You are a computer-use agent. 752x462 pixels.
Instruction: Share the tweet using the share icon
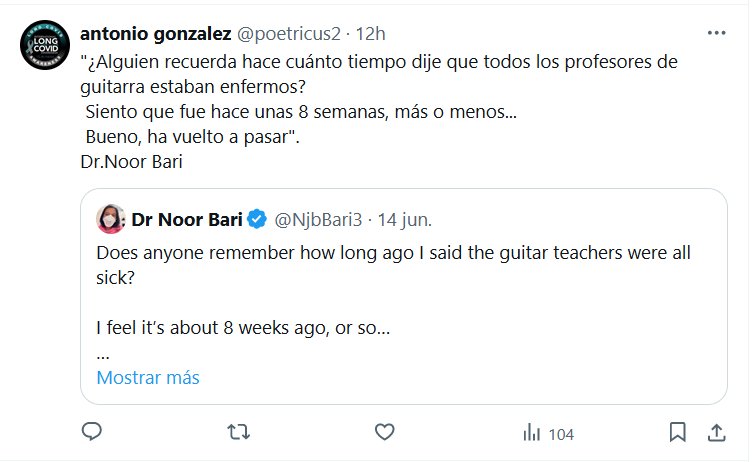(x=716, y=432)
